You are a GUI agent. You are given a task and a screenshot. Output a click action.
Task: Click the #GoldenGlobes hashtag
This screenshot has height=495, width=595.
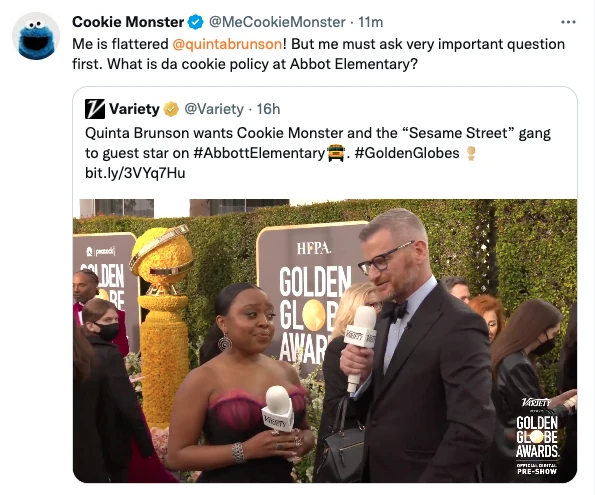tap(407, 153)
